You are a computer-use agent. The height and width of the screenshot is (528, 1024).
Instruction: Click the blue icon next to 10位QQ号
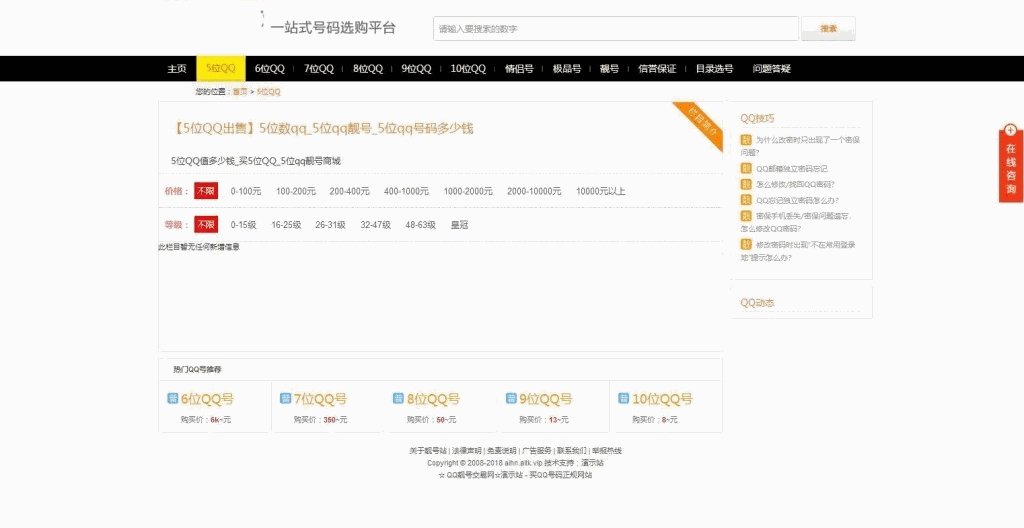624,399
